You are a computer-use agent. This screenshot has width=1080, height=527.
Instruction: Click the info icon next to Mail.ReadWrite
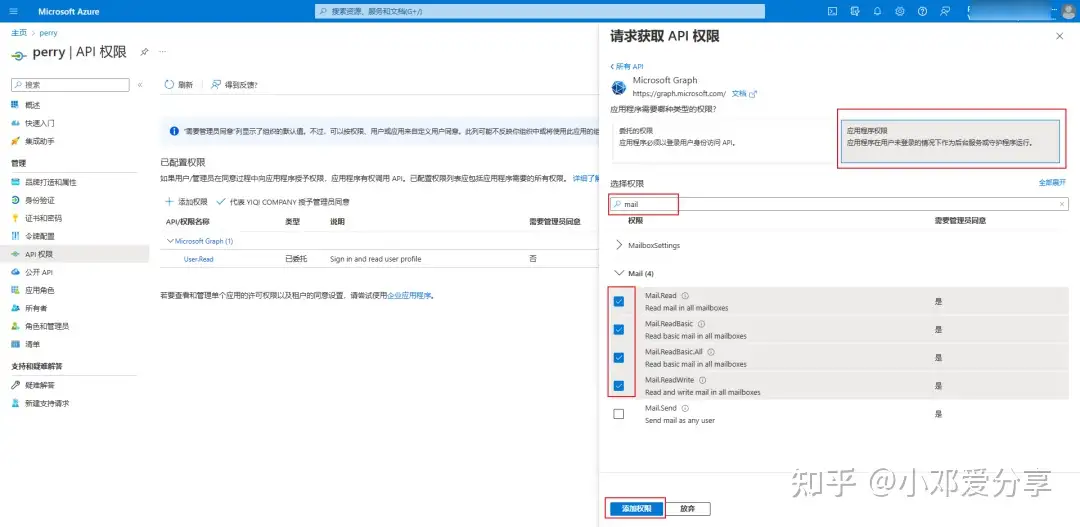point(703,380)
